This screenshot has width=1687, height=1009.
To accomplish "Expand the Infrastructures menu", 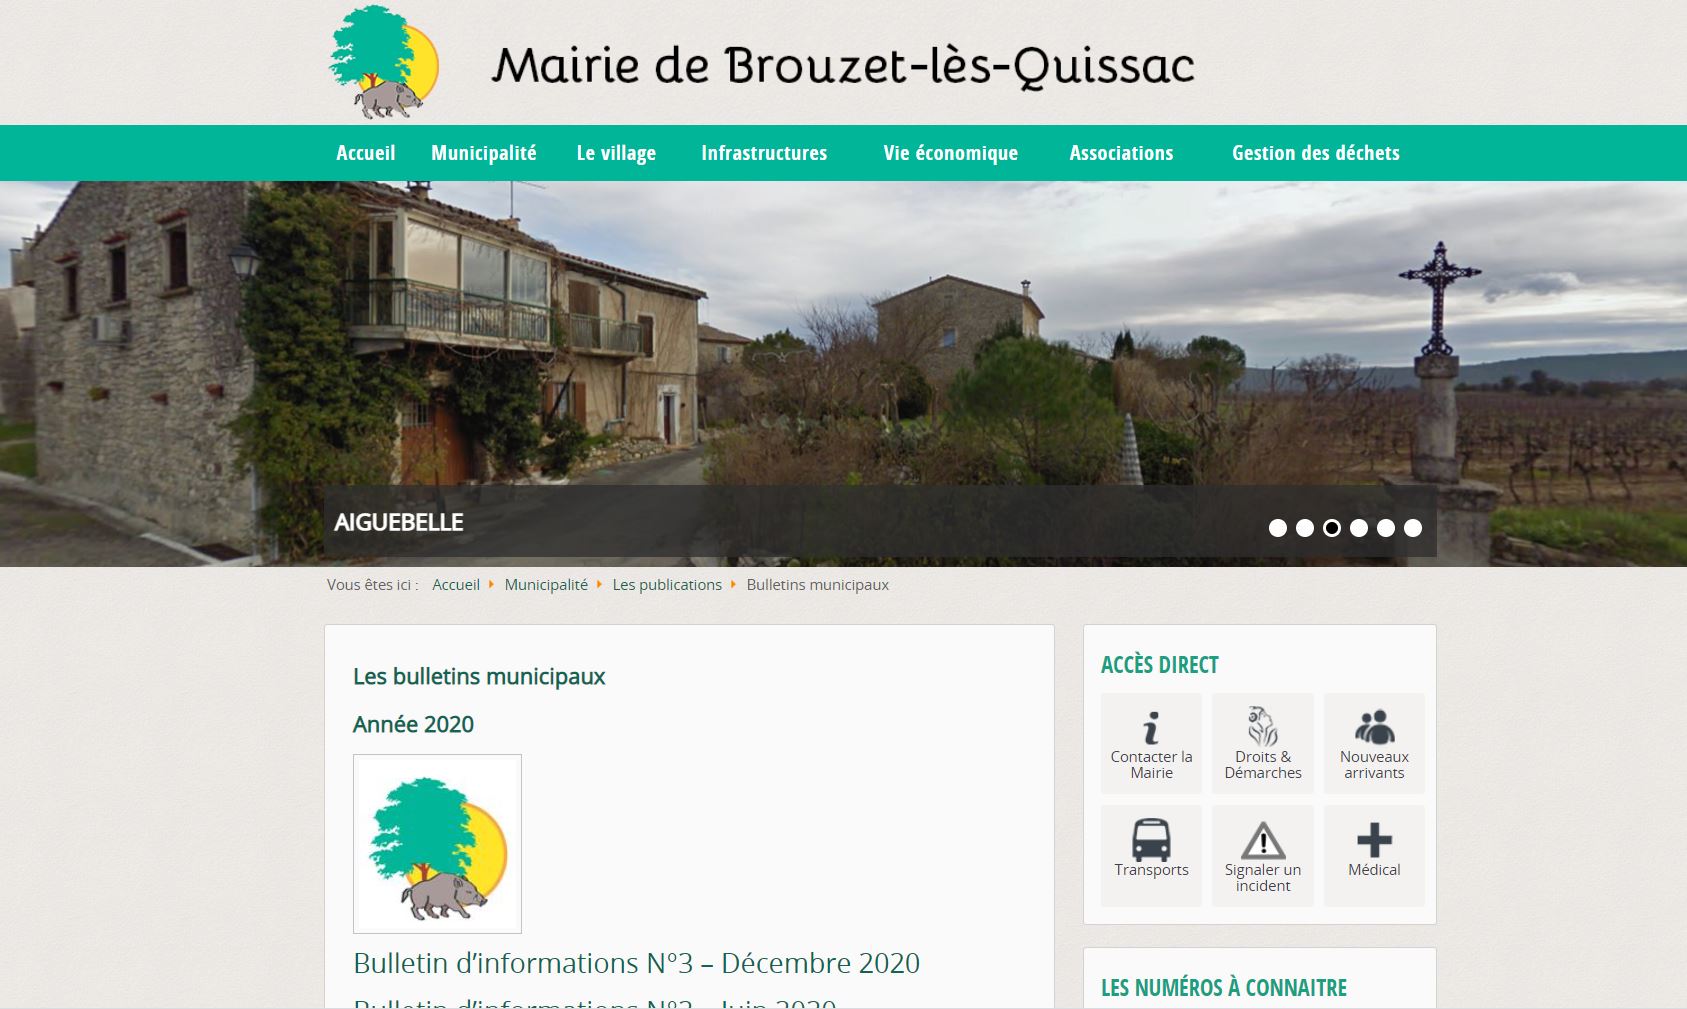I will tap(764, 153).
